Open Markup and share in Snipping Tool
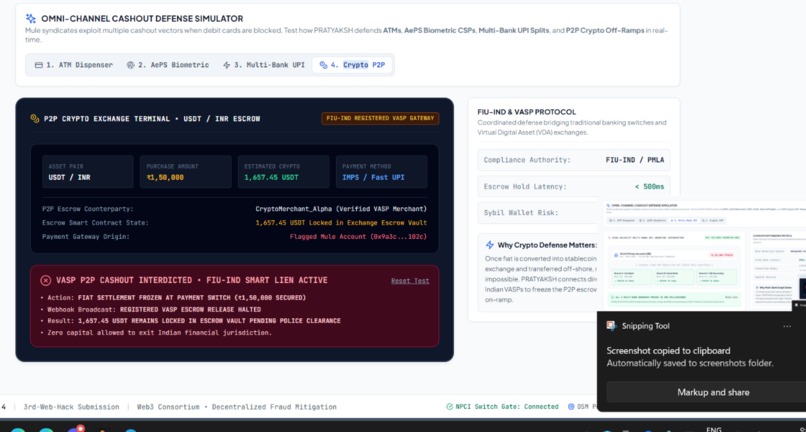This screenshot has width=806, height=432. 713,392
